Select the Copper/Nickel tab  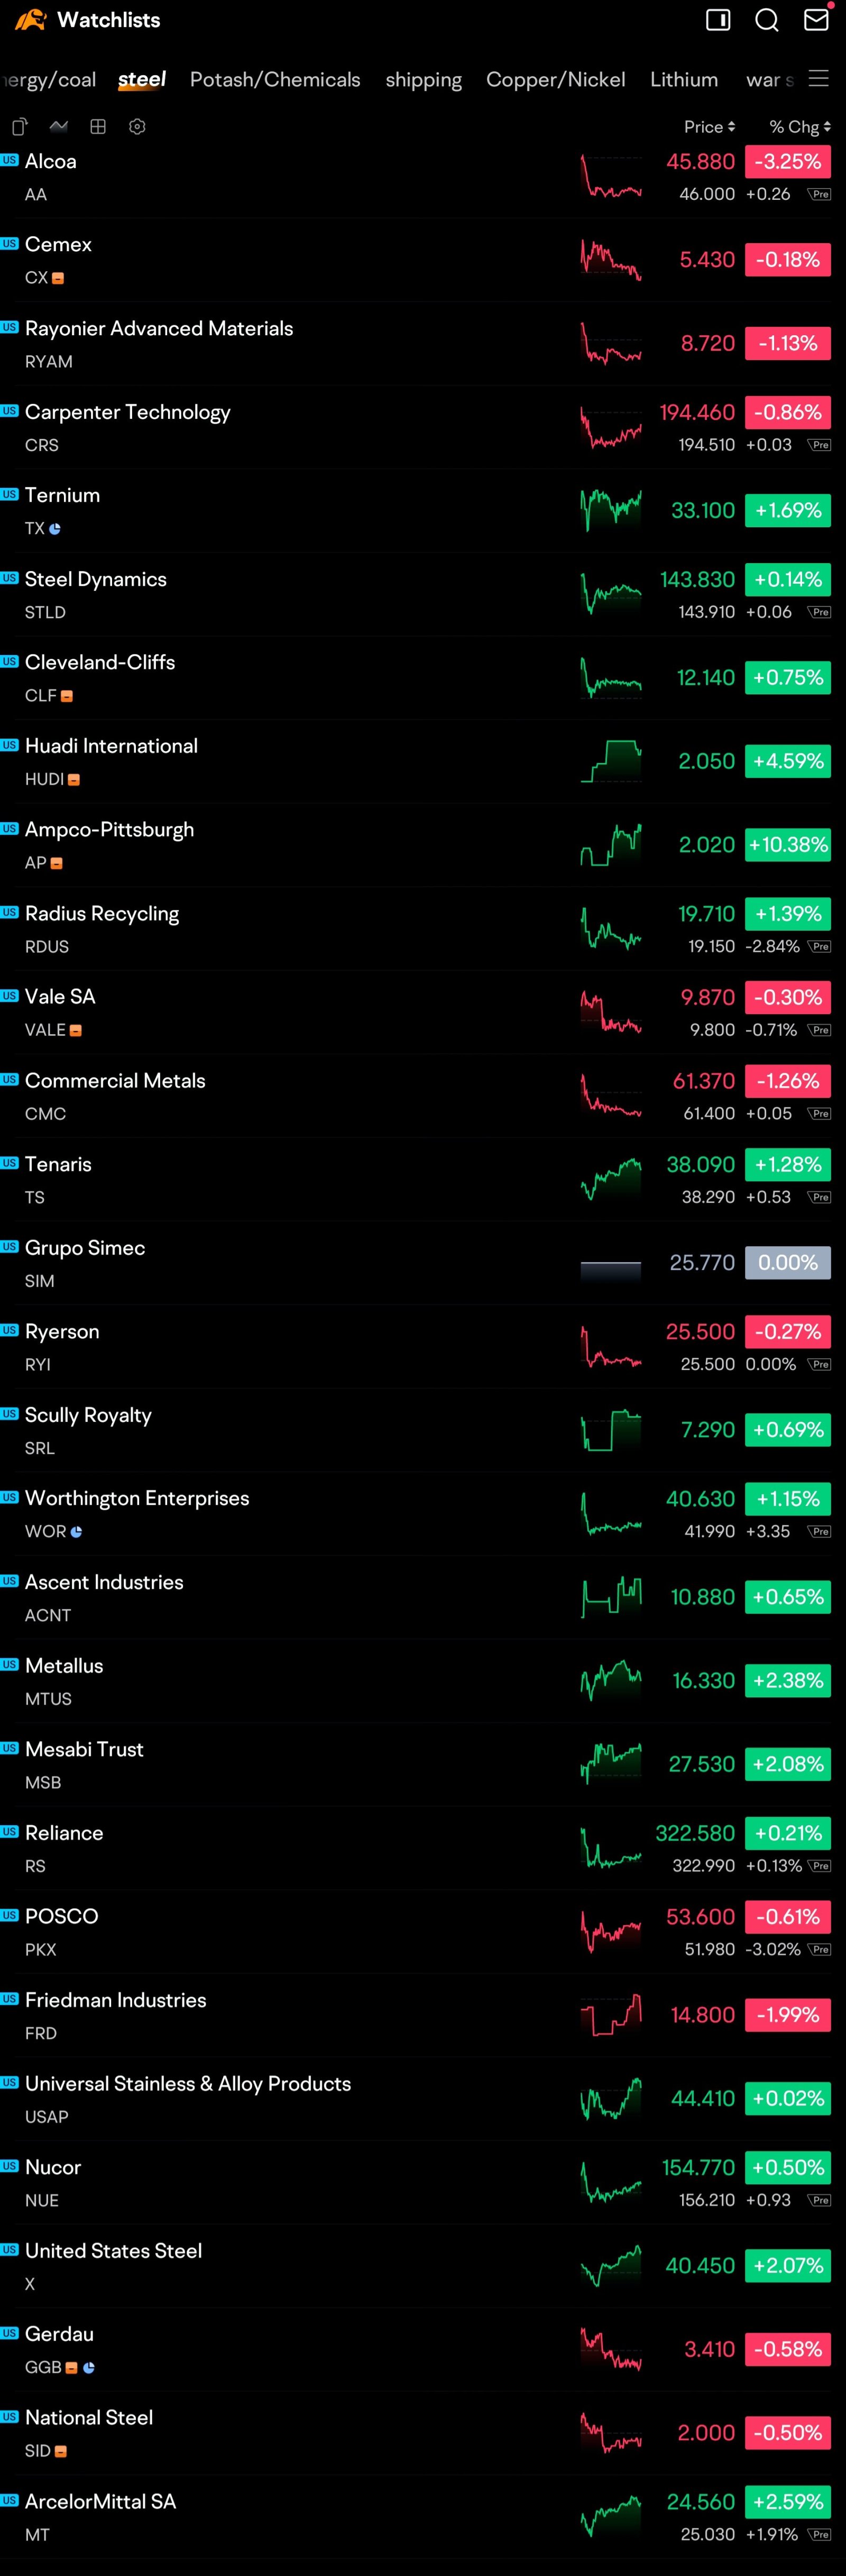[556, 79]
